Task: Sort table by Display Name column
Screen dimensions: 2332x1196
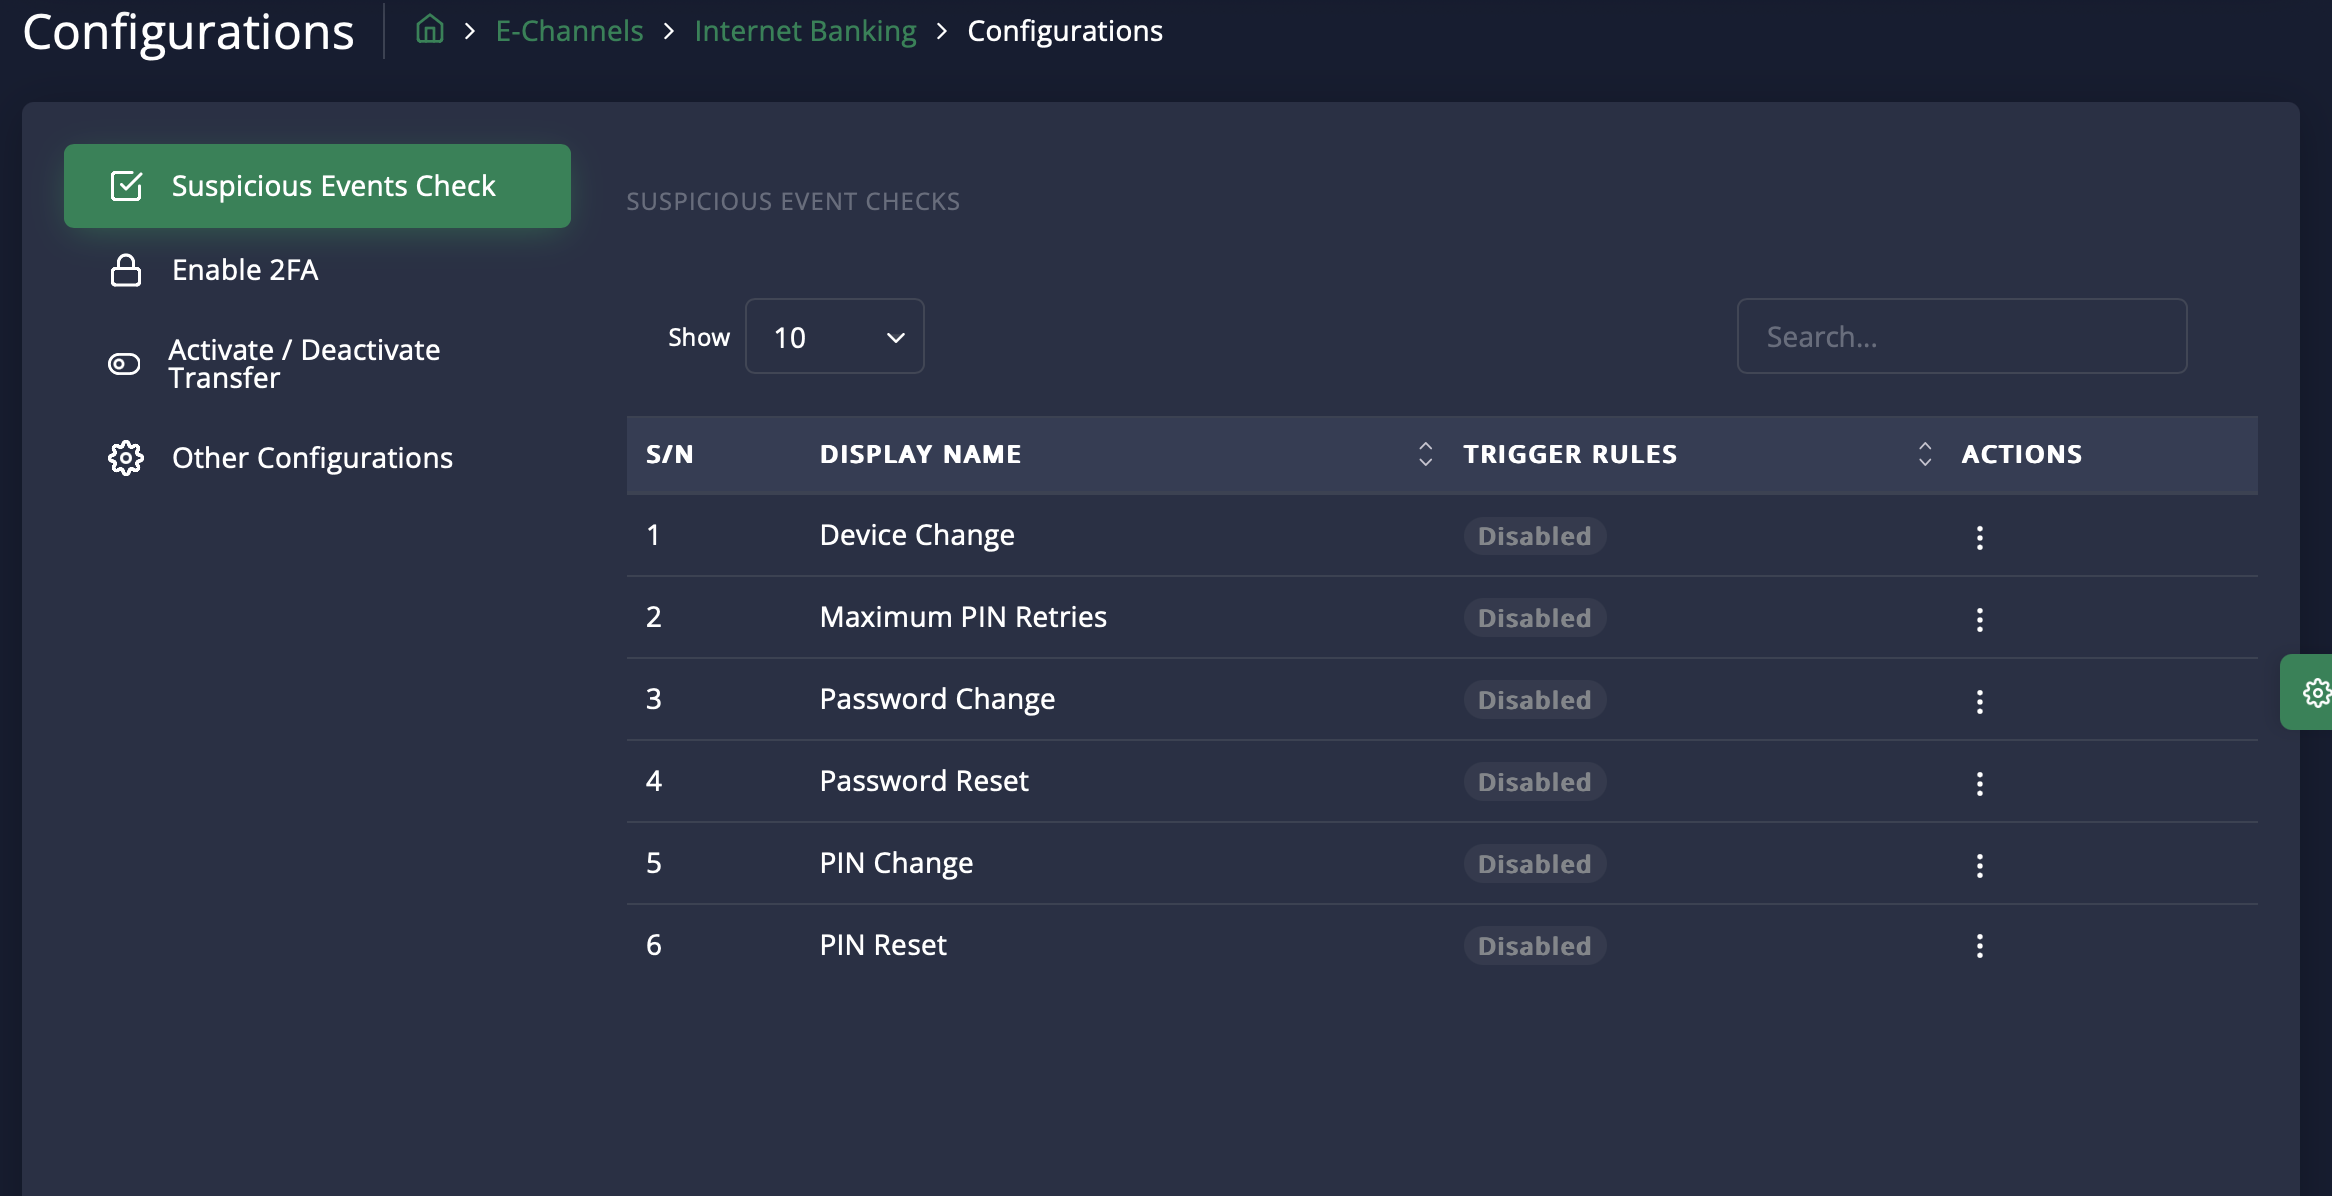Action: tap(1425, 454)
